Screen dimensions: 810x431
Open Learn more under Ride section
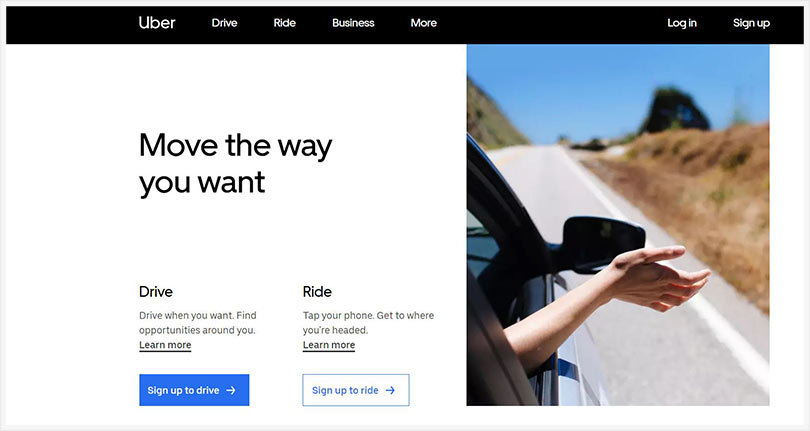(x=329, y=345)
